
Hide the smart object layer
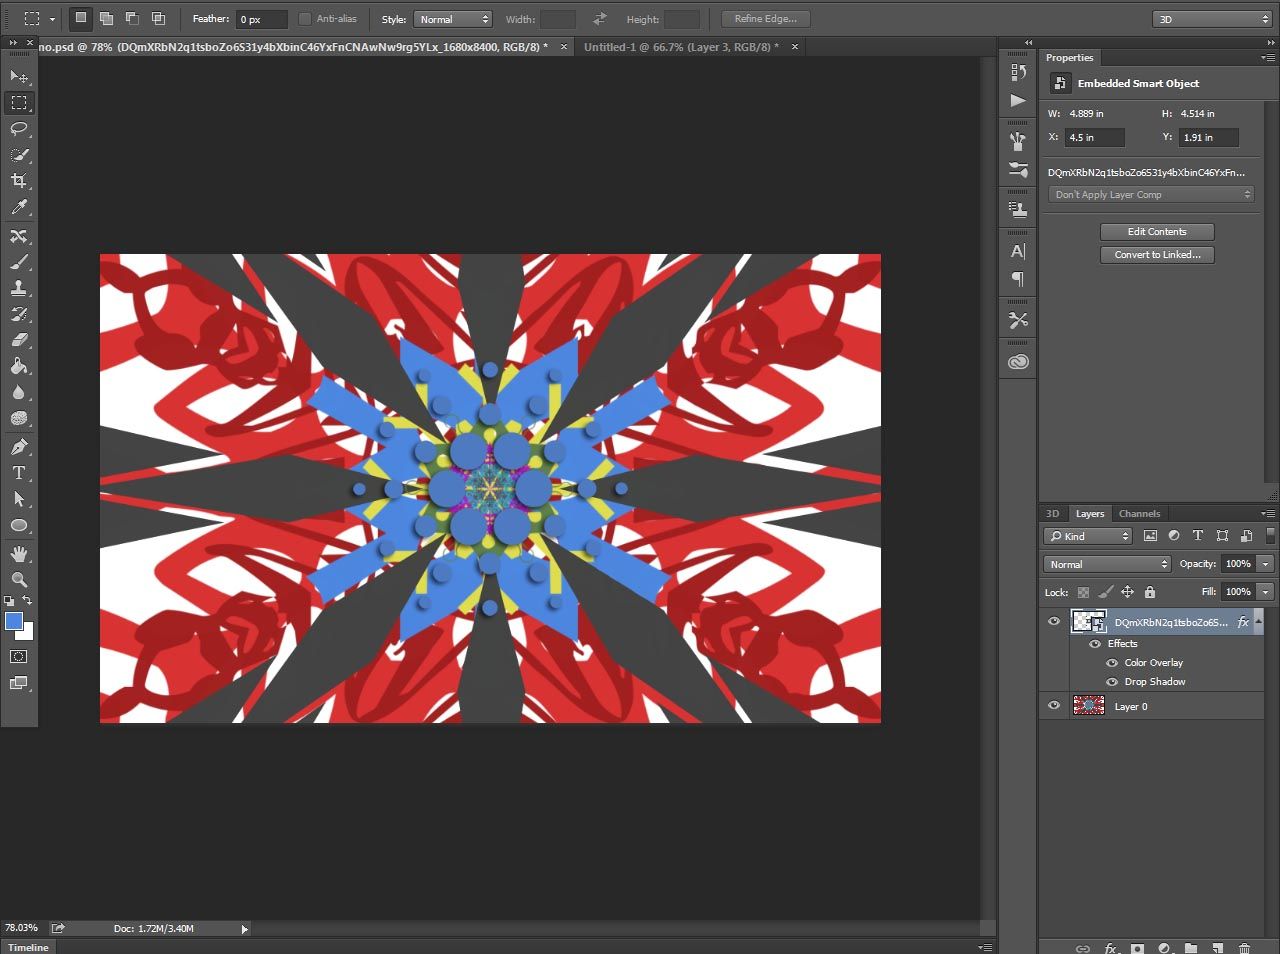(x=1054, y=621)
